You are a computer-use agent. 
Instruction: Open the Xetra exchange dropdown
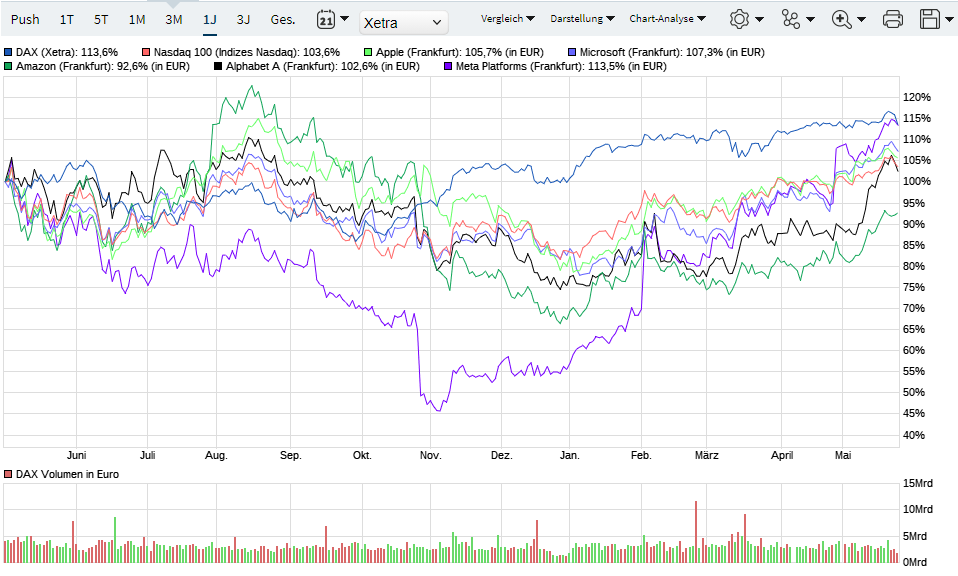403,22
